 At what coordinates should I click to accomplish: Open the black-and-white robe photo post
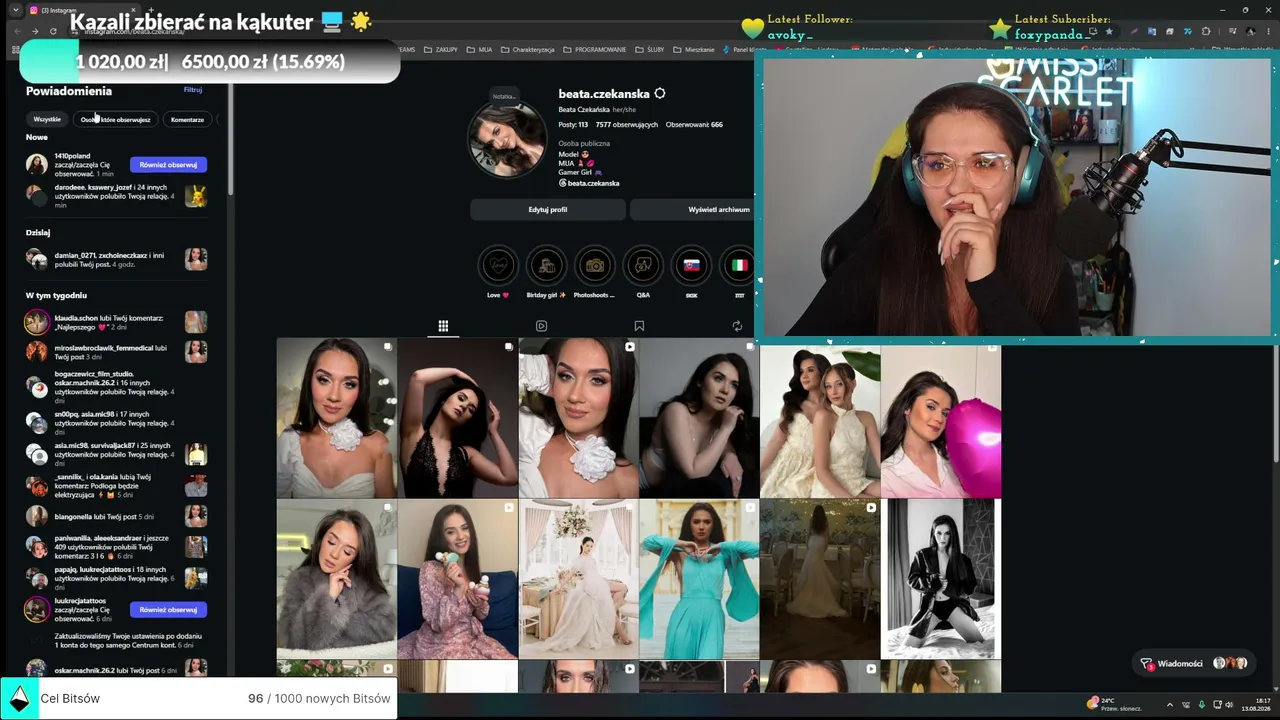coord(941,580)
